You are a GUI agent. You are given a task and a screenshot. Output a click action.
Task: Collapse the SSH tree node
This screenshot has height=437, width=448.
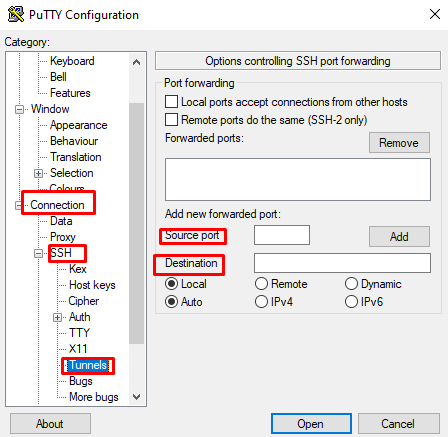[38, 253]
